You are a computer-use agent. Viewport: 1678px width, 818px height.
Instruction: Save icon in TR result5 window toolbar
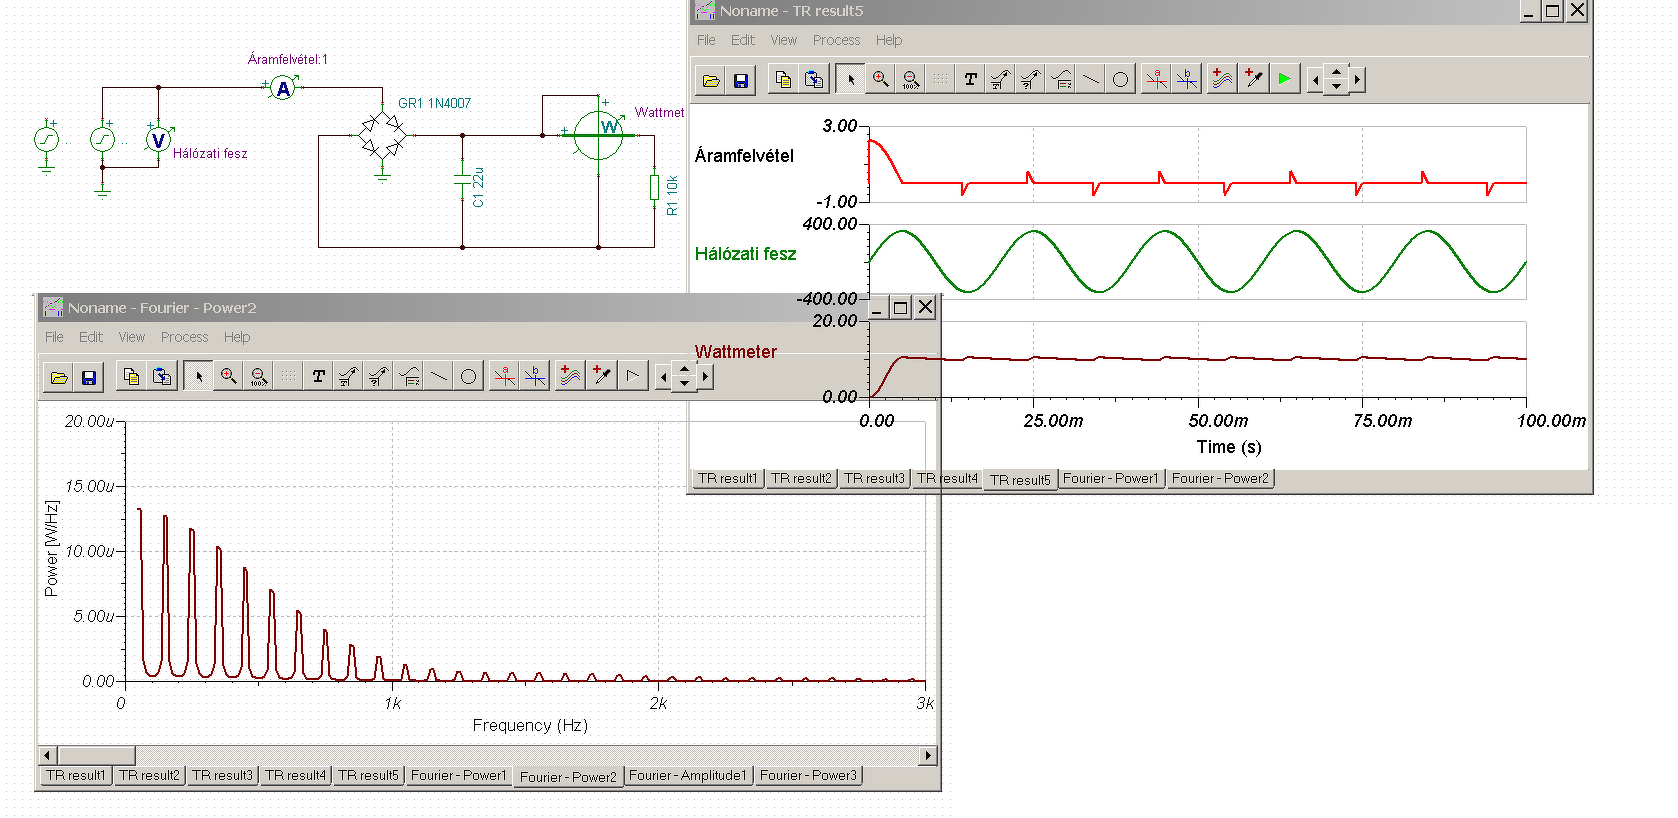point(741,80)
